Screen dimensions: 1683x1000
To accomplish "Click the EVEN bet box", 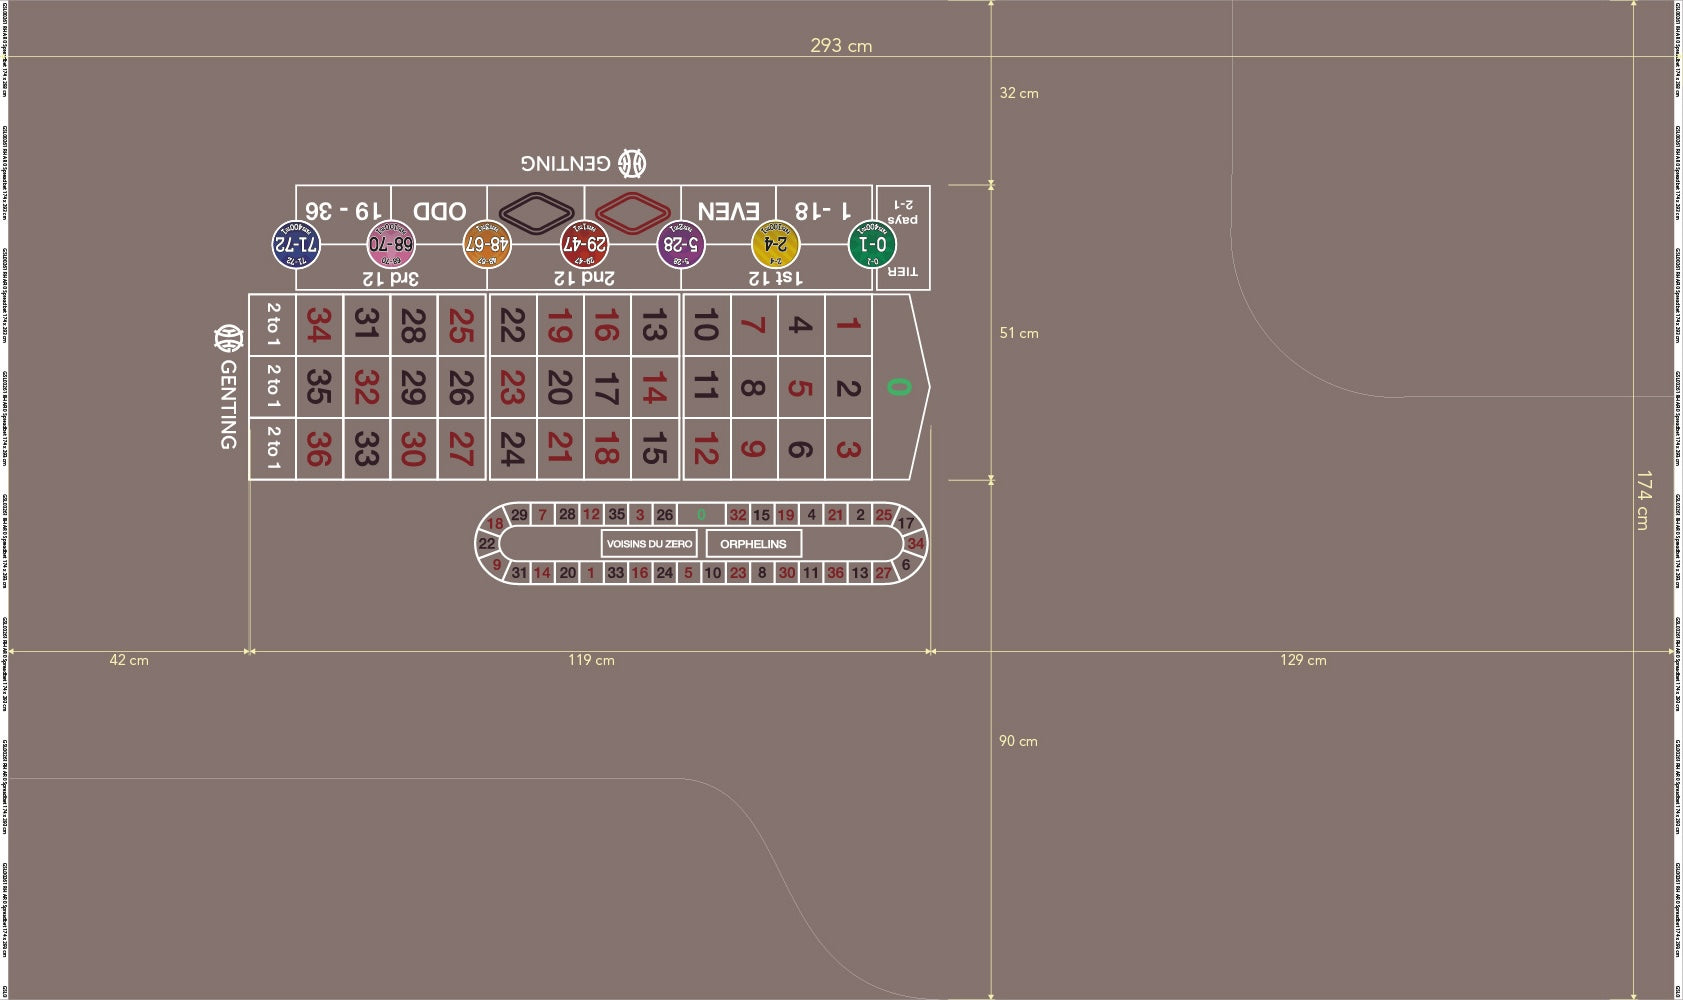I will [728, 211].
